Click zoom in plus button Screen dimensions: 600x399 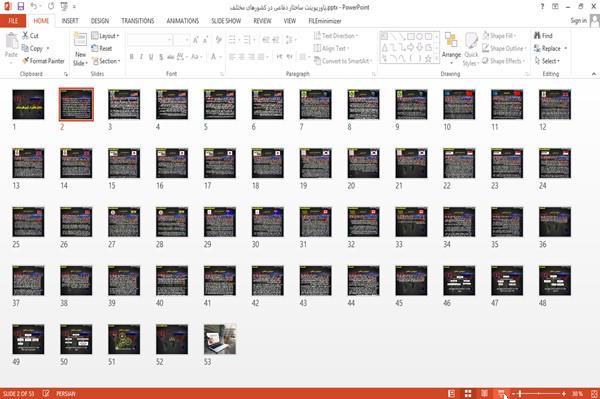(x=564, y=394)
